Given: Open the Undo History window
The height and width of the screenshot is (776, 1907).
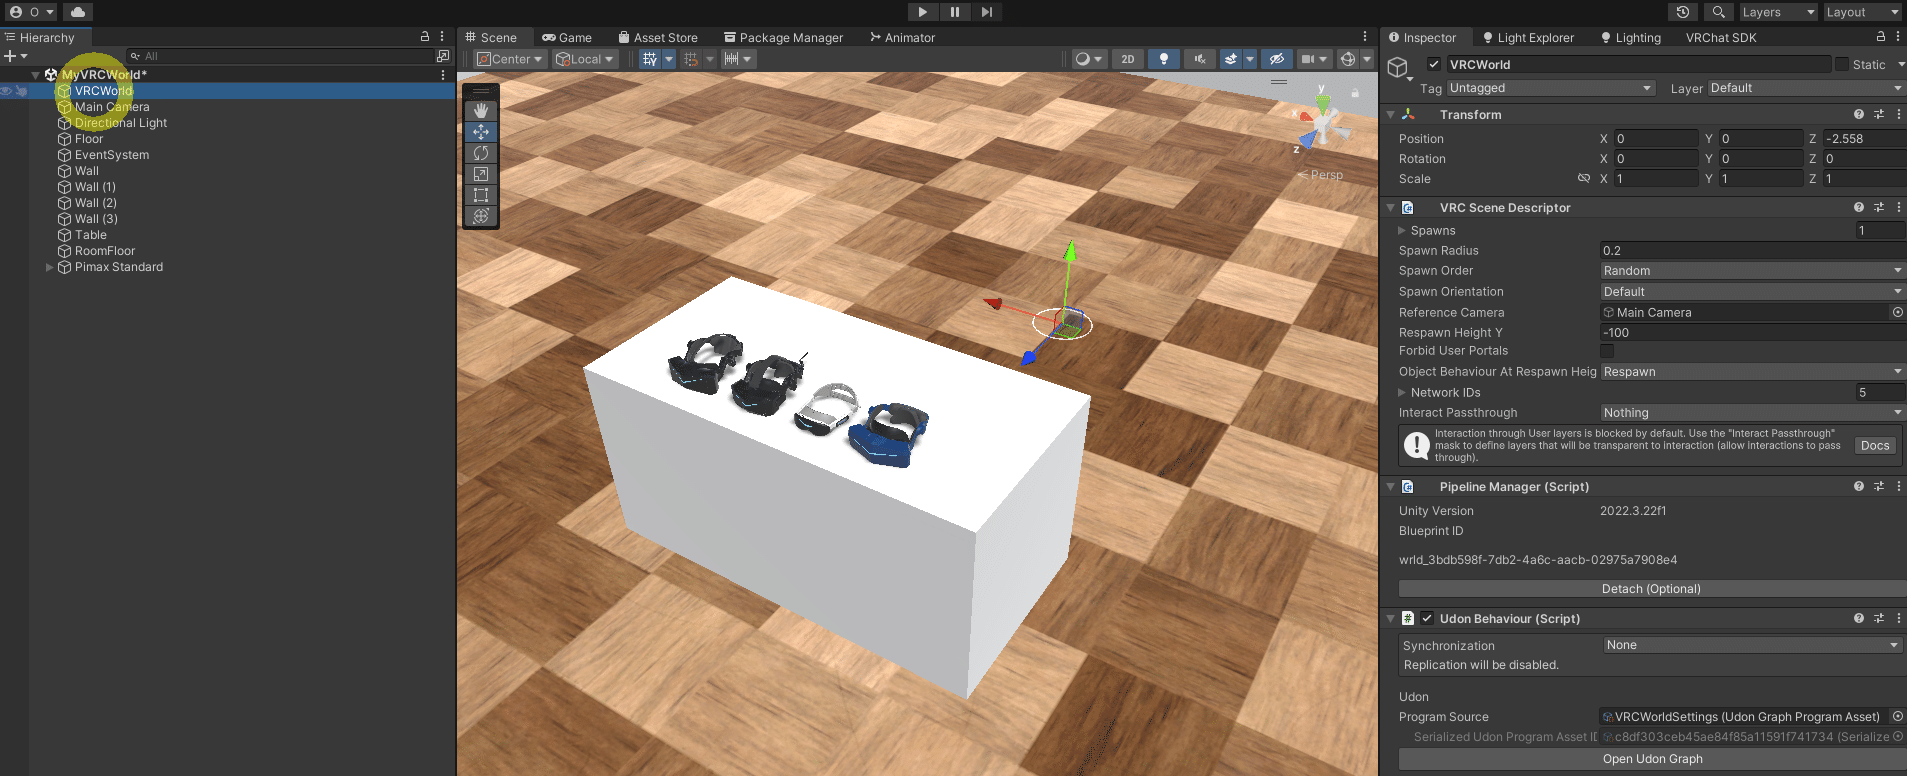Looking at the screenshot, I should click(x=1683, y=12).
